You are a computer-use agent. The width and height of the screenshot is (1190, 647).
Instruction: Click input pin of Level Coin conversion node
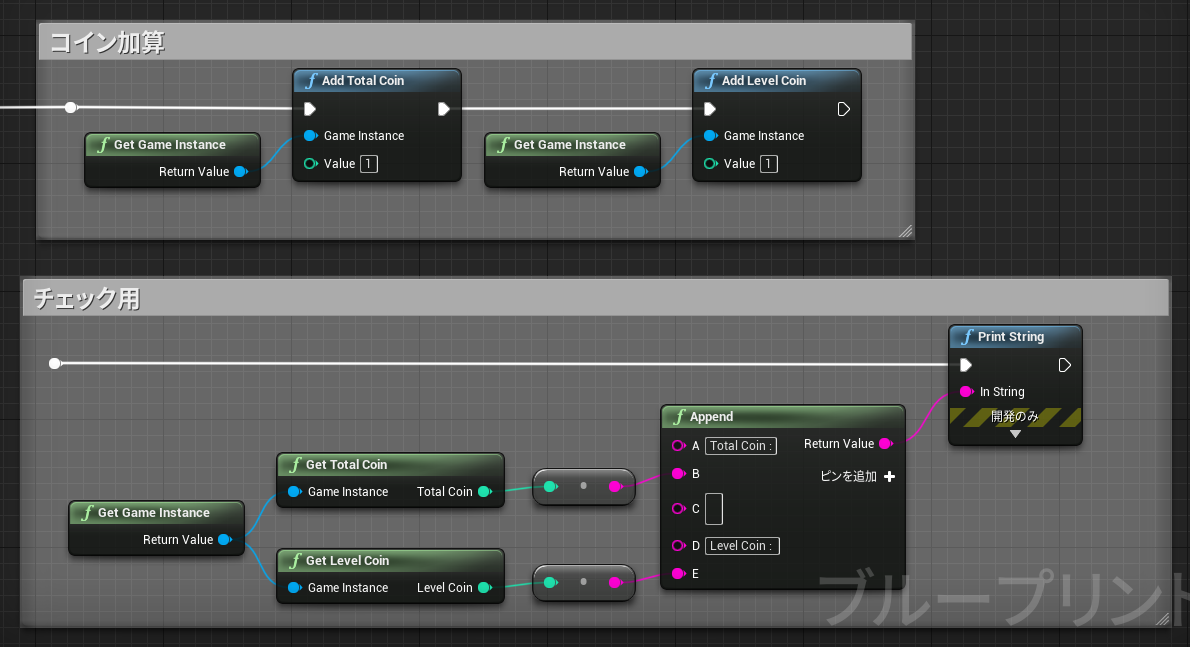(551, 583)
